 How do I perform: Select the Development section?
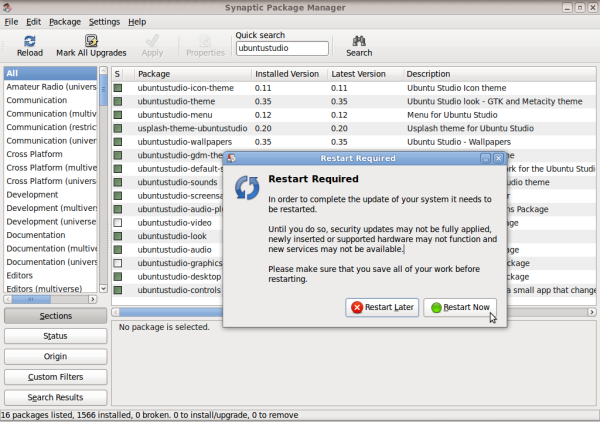(51, 195)
